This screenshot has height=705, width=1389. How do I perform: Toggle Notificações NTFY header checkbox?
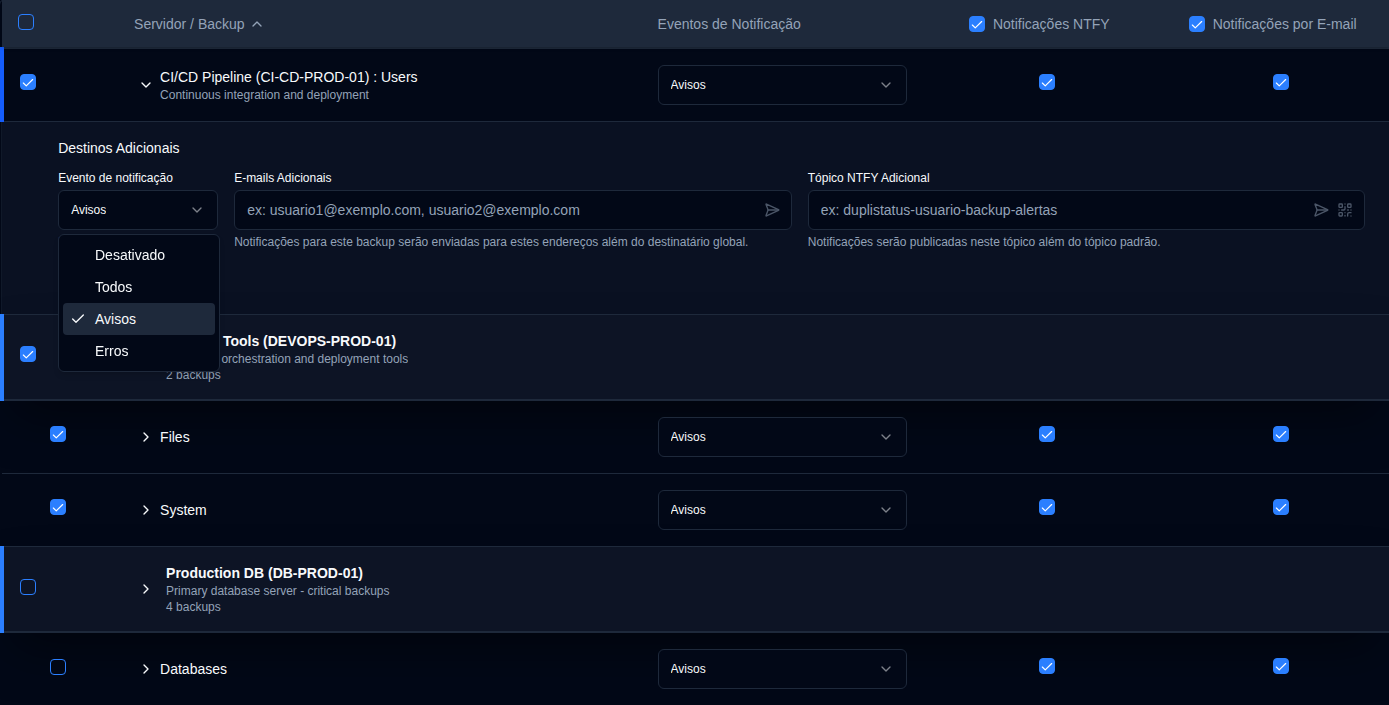pos(977,24)
